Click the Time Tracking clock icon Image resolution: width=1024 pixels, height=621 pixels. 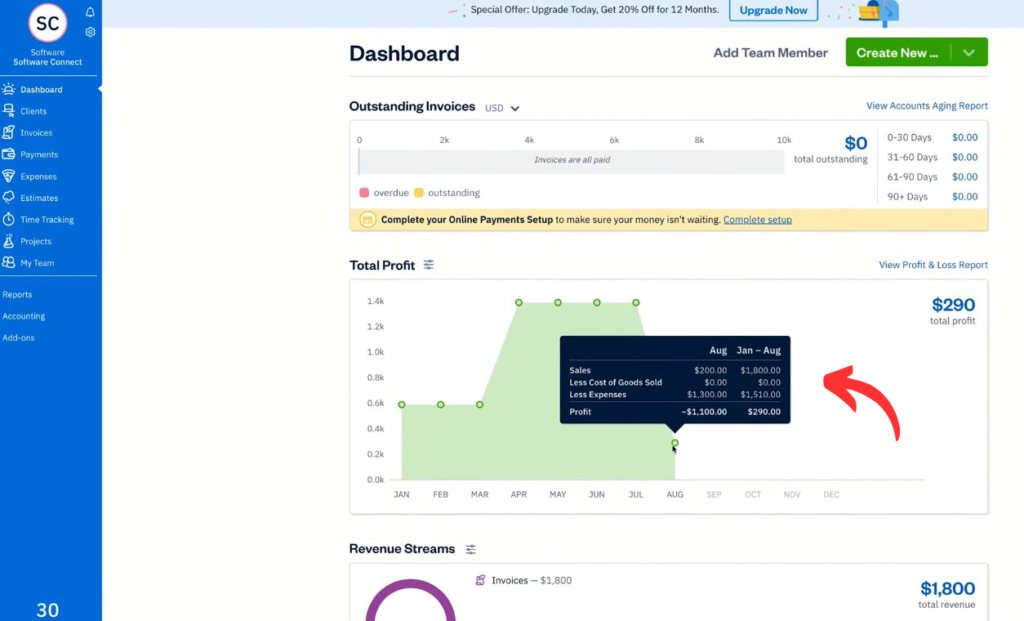[x=8, y=219]
